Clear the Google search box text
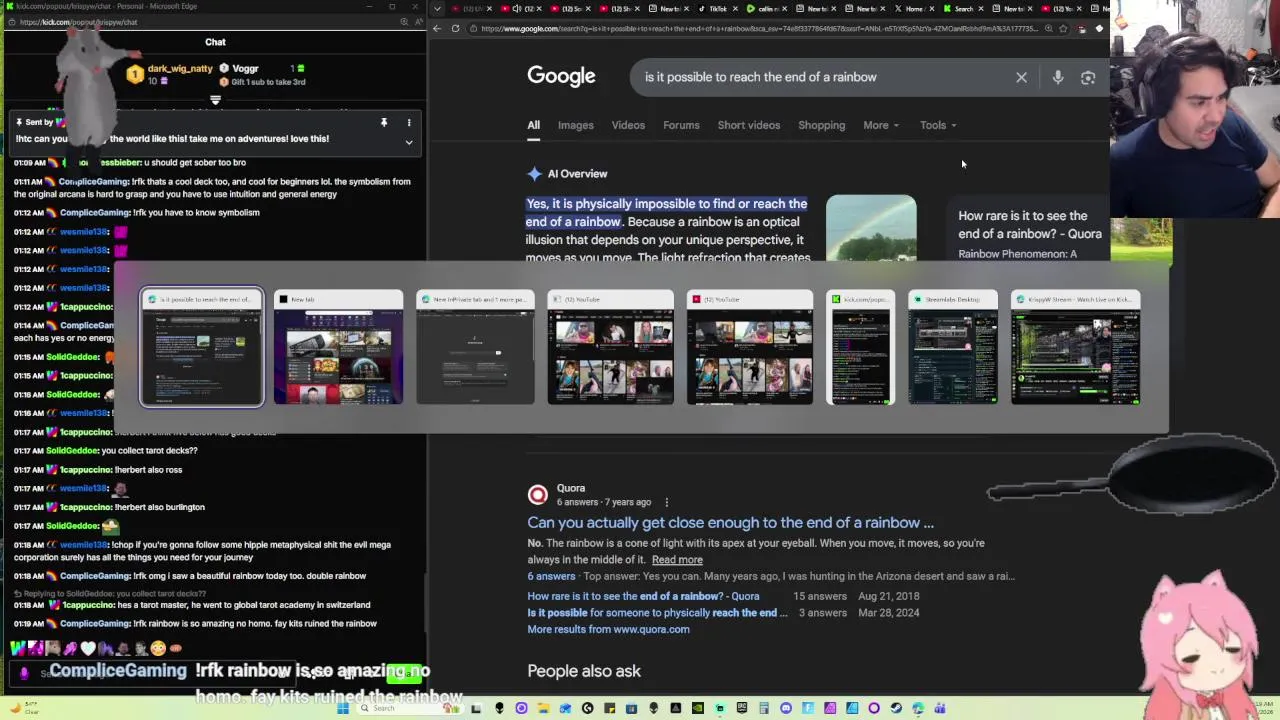Image resolution: width=1280 pixels, height=720 pixels. click(1021, 77)
